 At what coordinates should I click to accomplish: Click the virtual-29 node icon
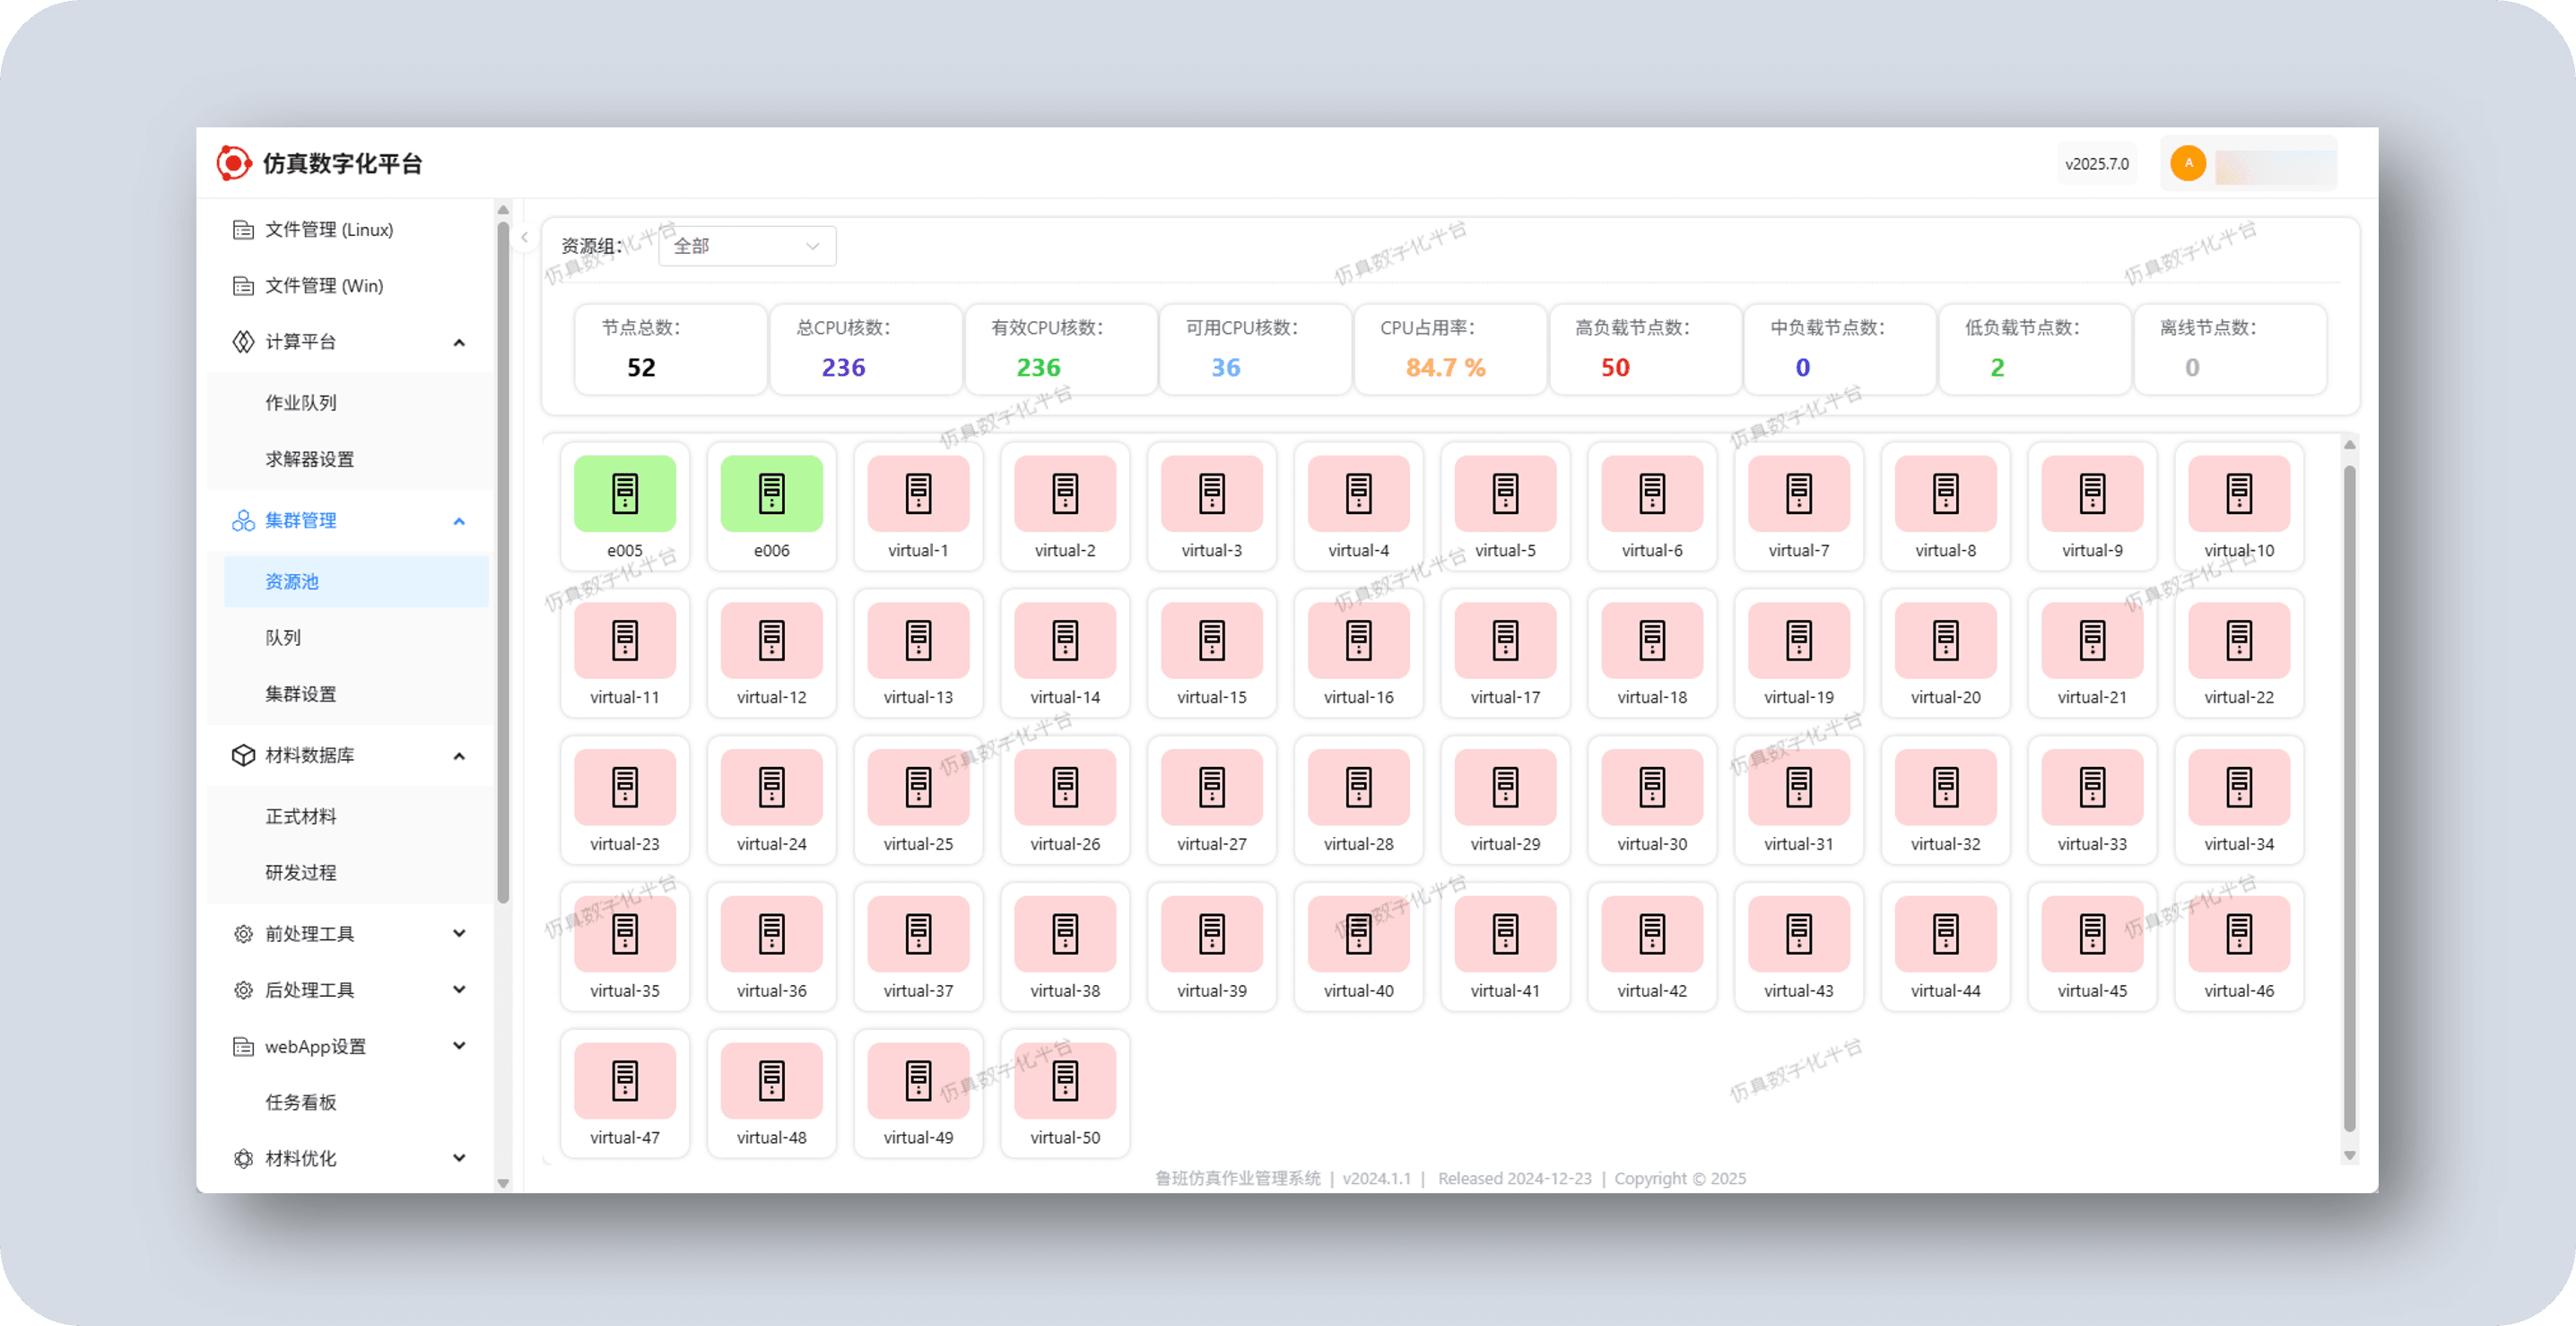pos(1505,787)
